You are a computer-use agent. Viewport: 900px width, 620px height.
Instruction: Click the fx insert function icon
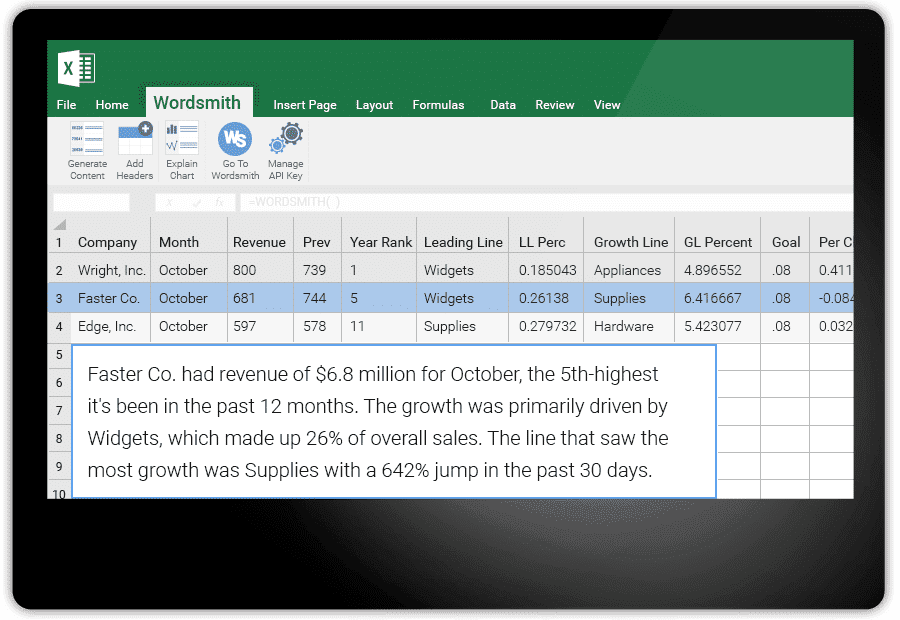[219, 202]
